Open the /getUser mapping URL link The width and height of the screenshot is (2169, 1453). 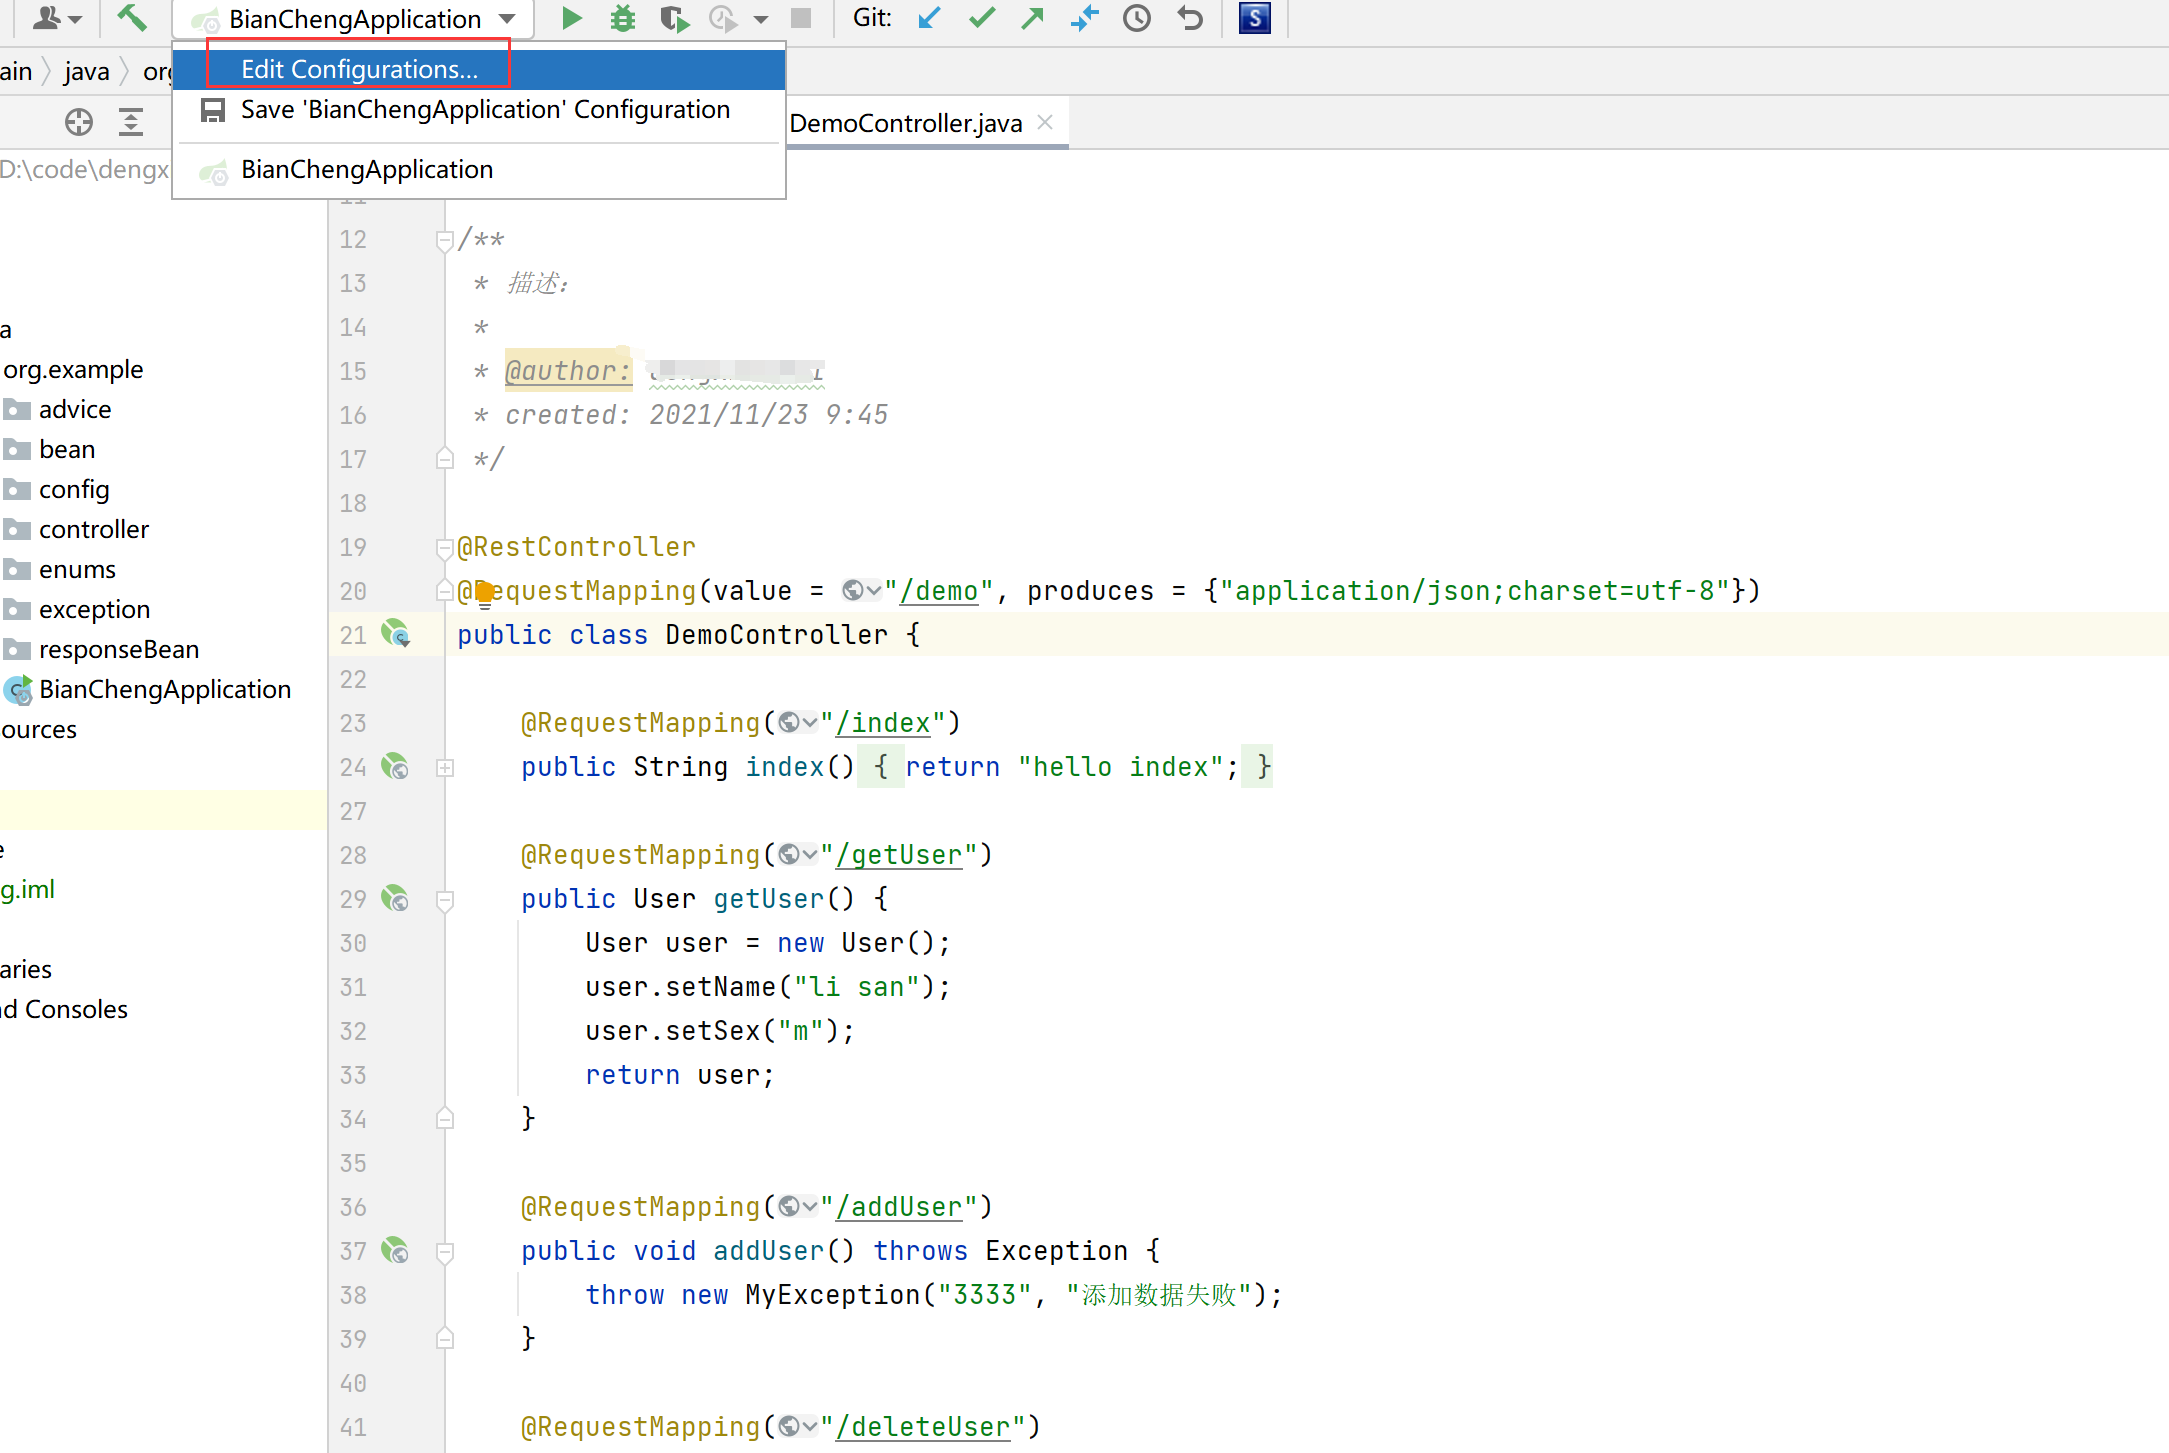(898, 855)
